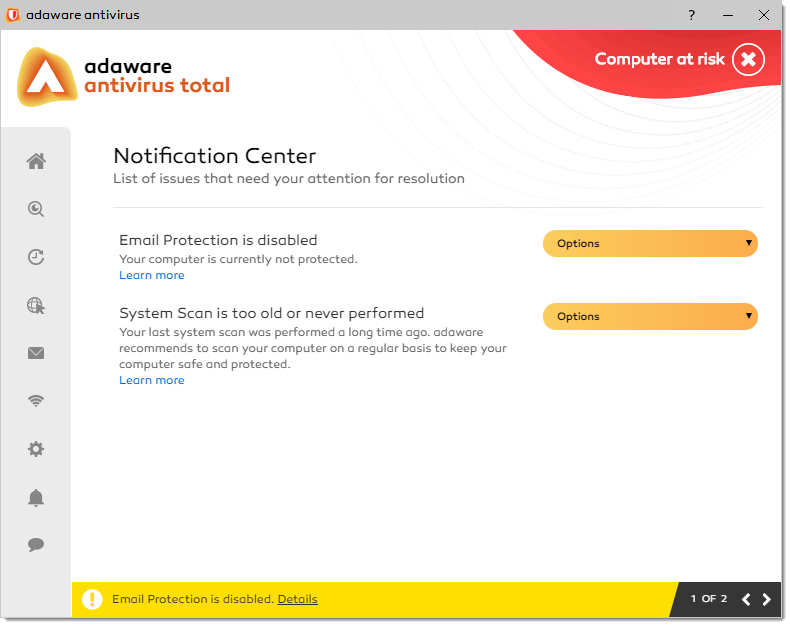Open Network Protection wifi icon
This screenshot has width=790, height=626.
(36, 401)
